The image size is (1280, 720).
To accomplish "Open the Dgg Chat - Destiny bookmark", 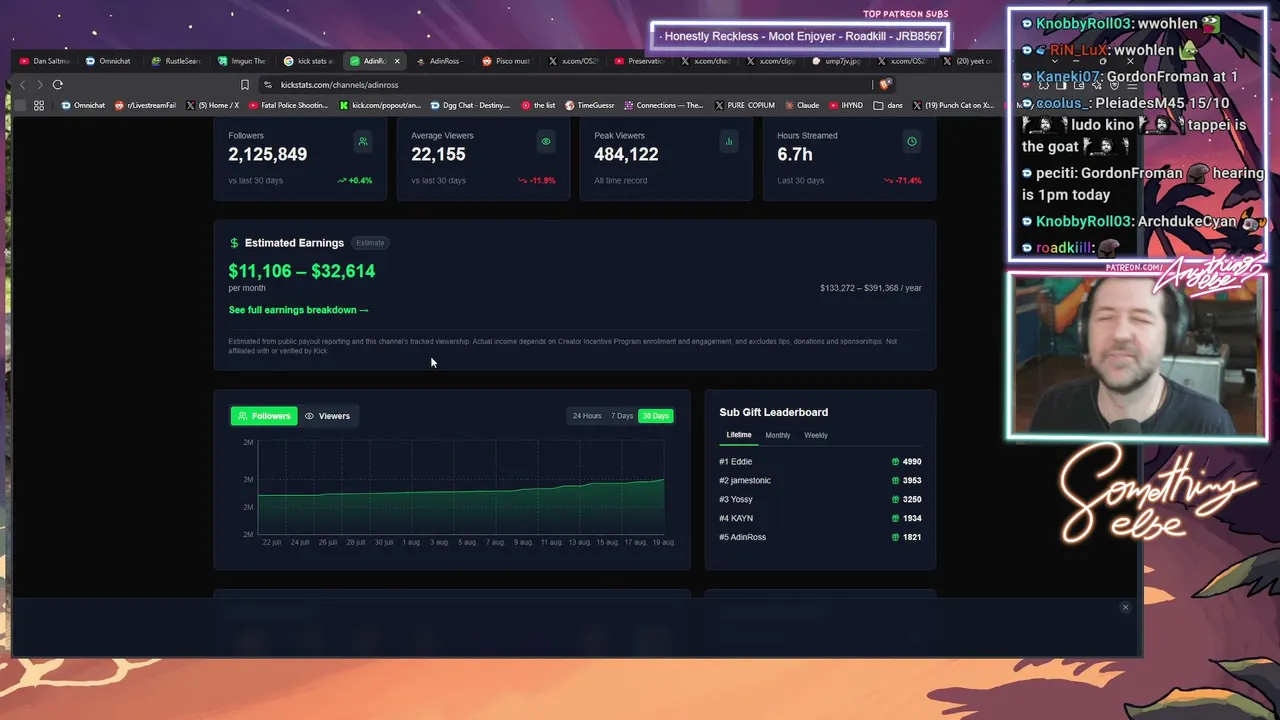I will coord(471,105).
